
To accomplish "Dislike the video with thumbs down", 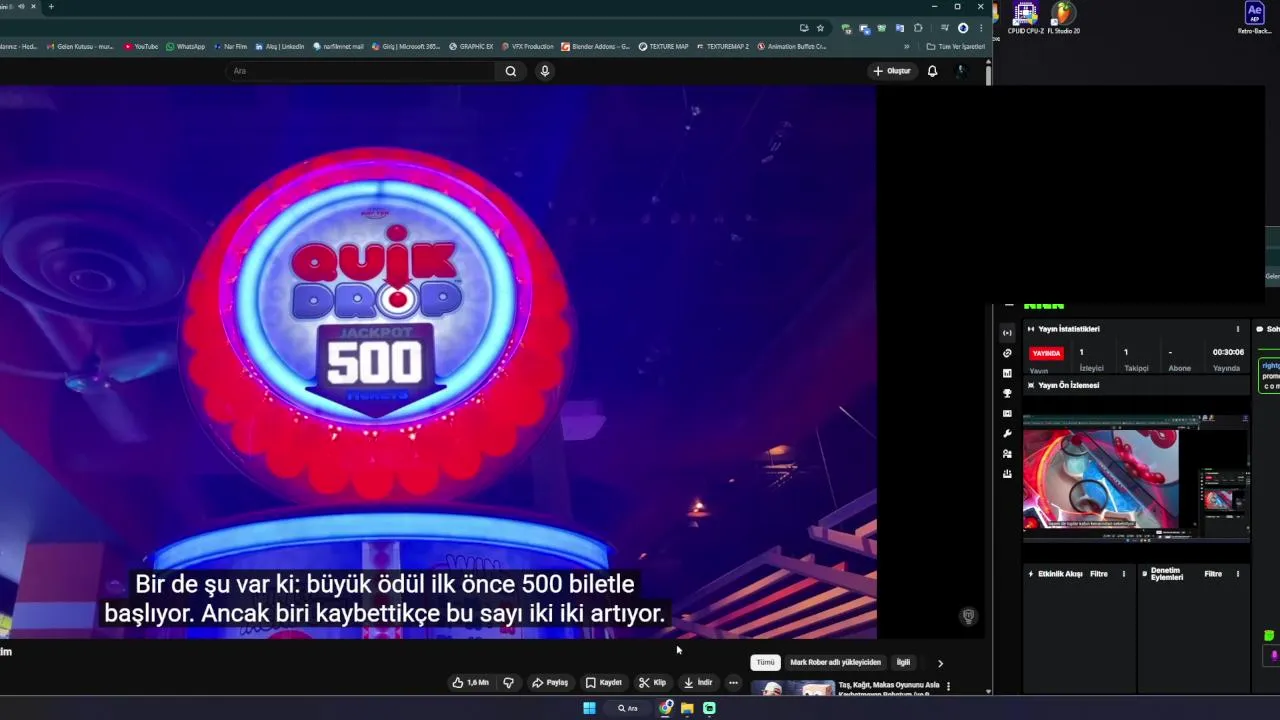I will (x=508, y=683).
